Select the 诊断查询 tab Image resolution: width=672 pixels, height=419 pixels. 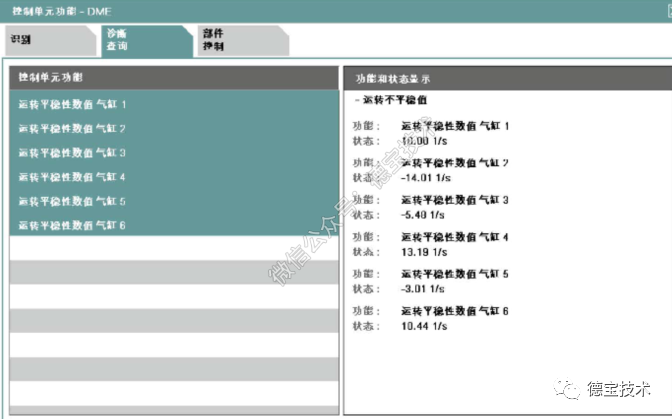pos(118,40)
